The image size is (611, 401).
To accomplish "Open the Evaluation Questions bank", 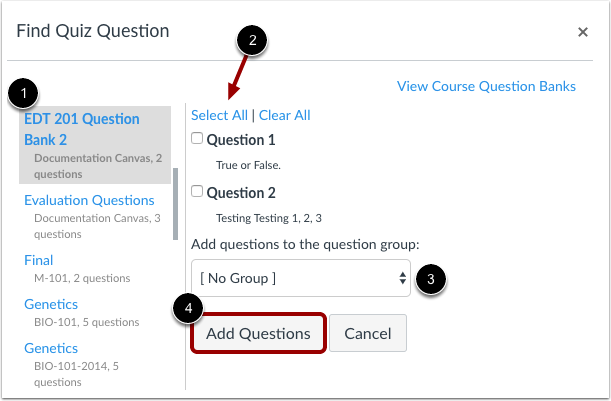I will (x=89, y=200).
